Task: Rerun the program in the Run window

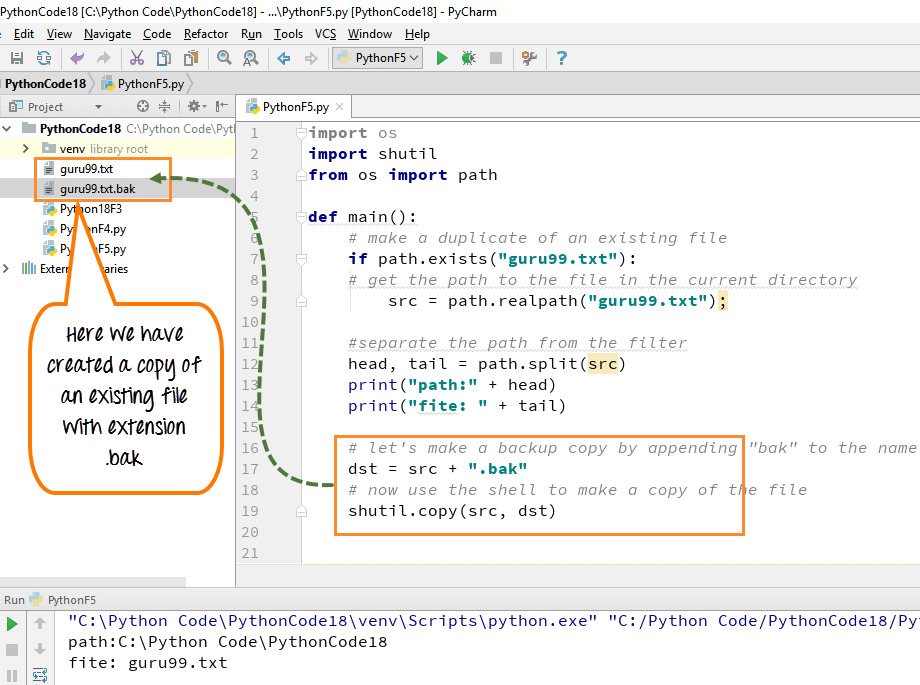Action: tap(11, 621)
